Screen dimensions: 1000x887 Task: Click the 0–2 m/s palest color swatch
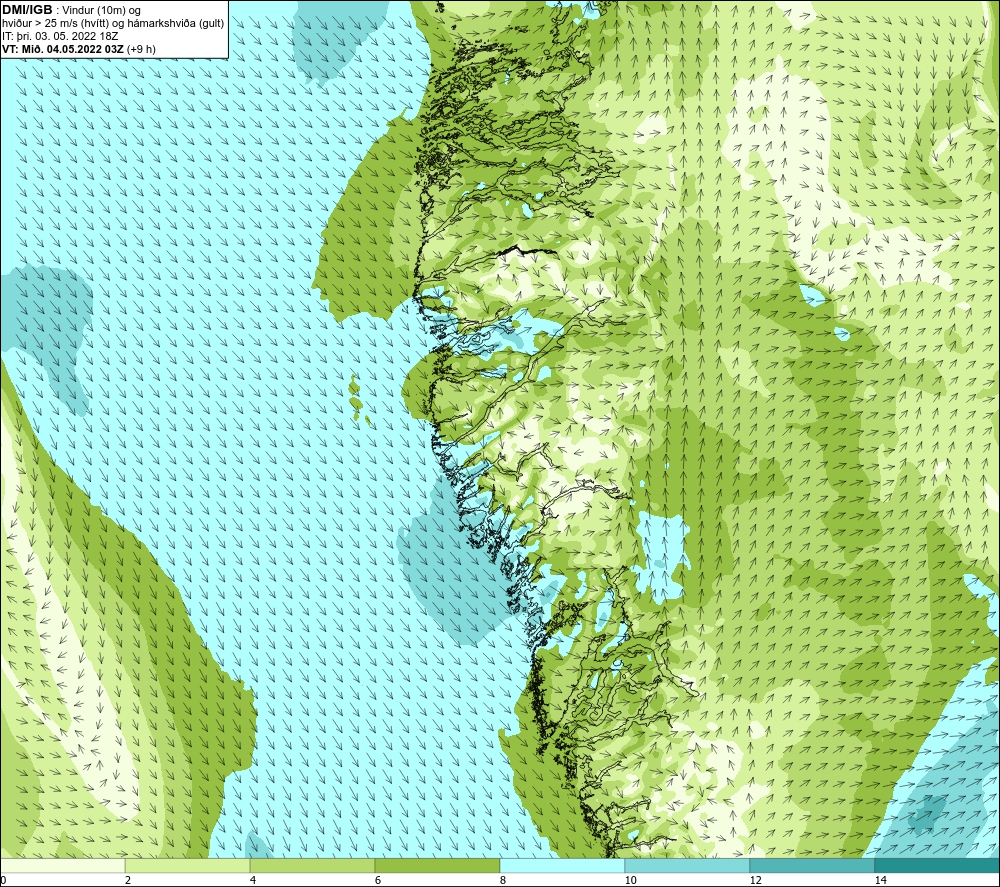coord(62,866)
